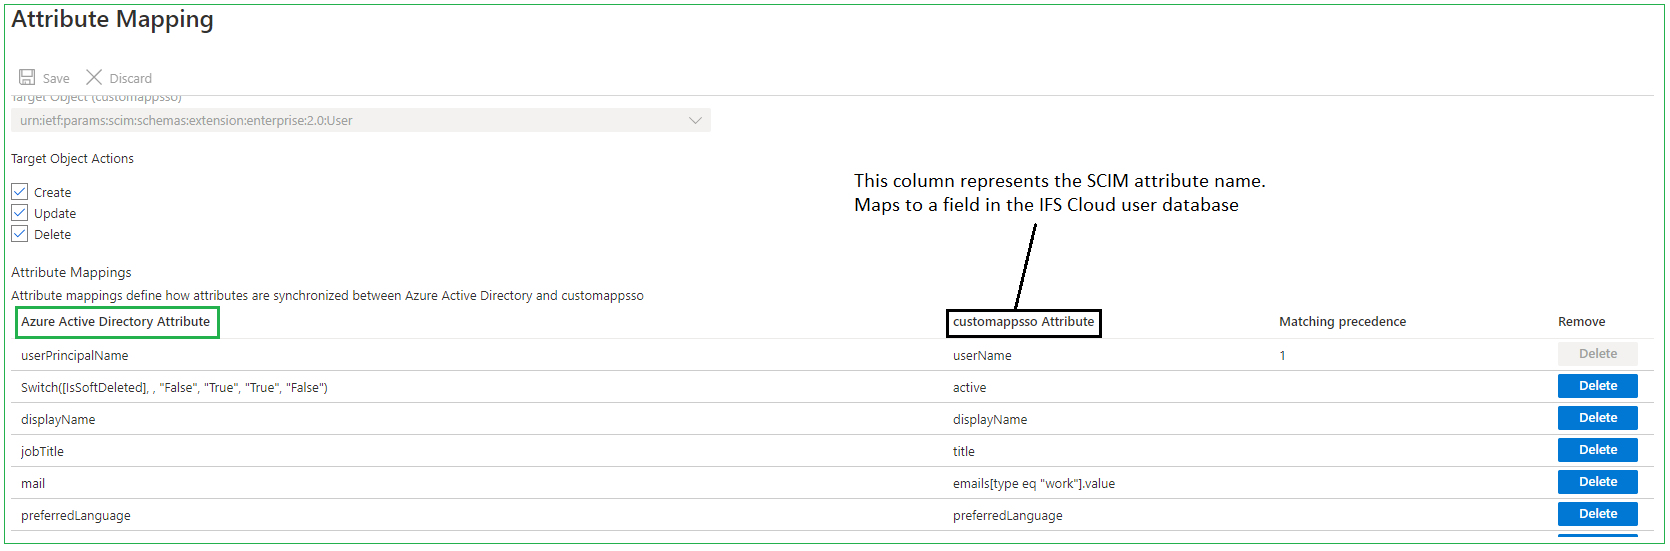This screenshot has height=551, width=1670.
Task: Select the jobTitle source attribute
Action: [x=42, y=451]
